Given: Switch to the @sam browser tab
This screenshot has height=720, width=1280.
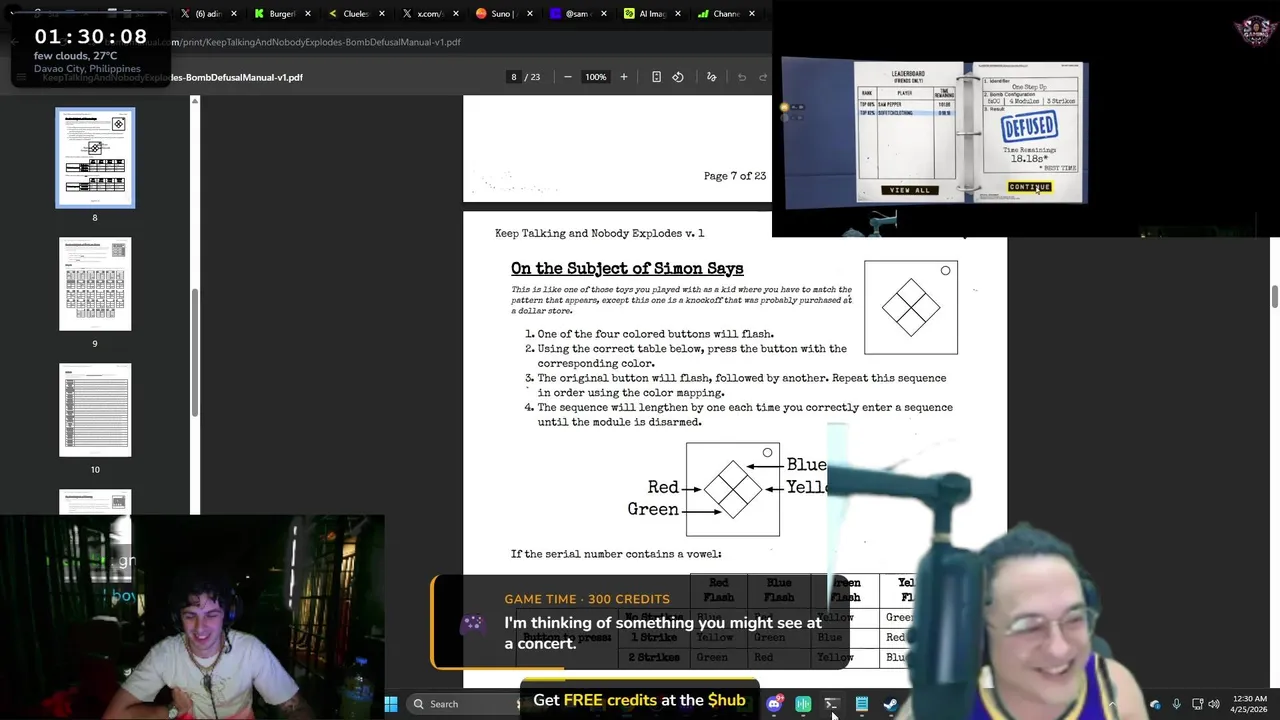Looking at the screenshot, I should (x=579, y=14).
